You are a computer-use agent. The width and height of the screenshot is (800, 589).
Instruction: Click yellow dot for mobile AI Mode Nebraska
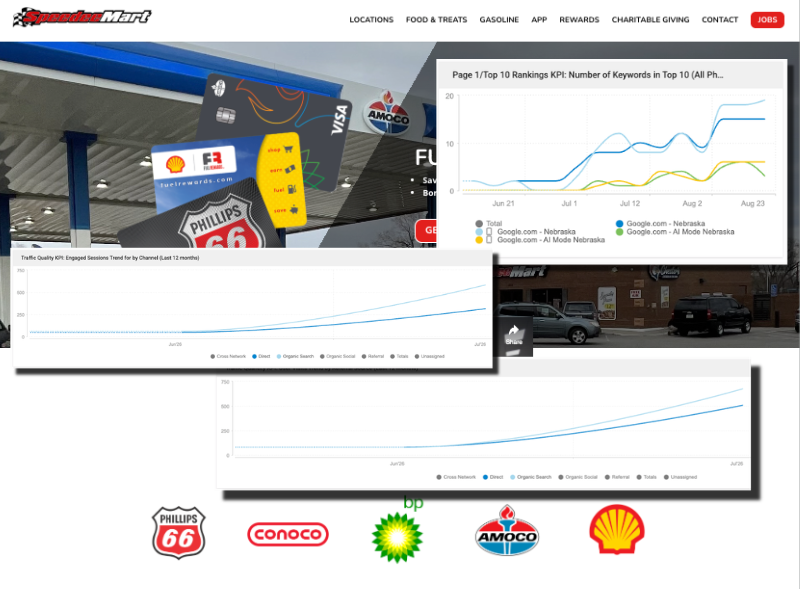[479, 240]
